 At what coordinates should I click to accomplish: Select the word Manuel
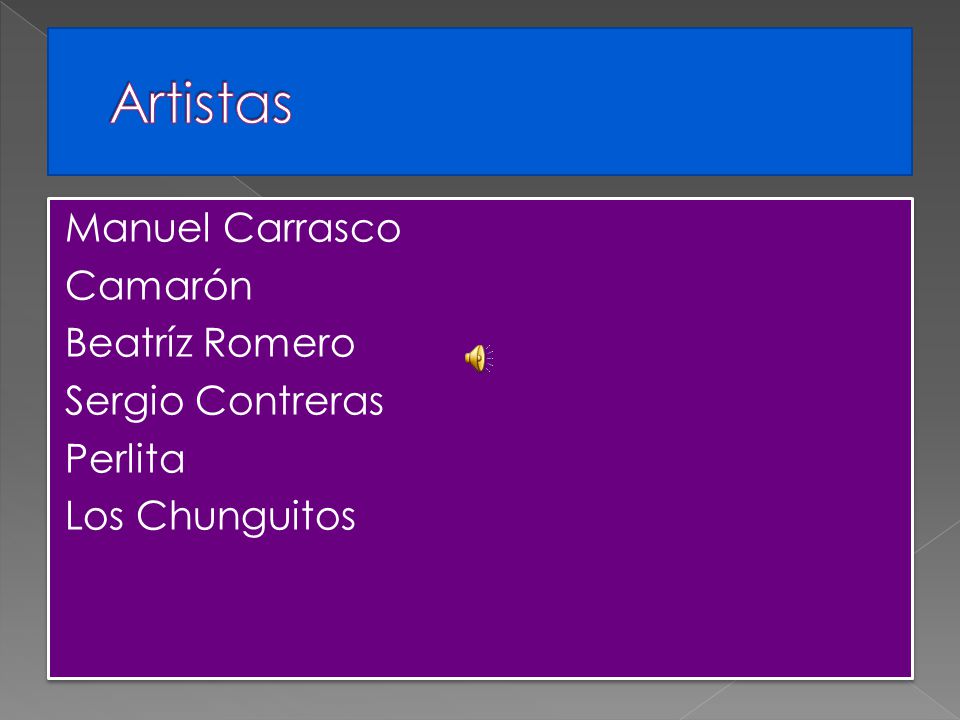tap(138, 228)
